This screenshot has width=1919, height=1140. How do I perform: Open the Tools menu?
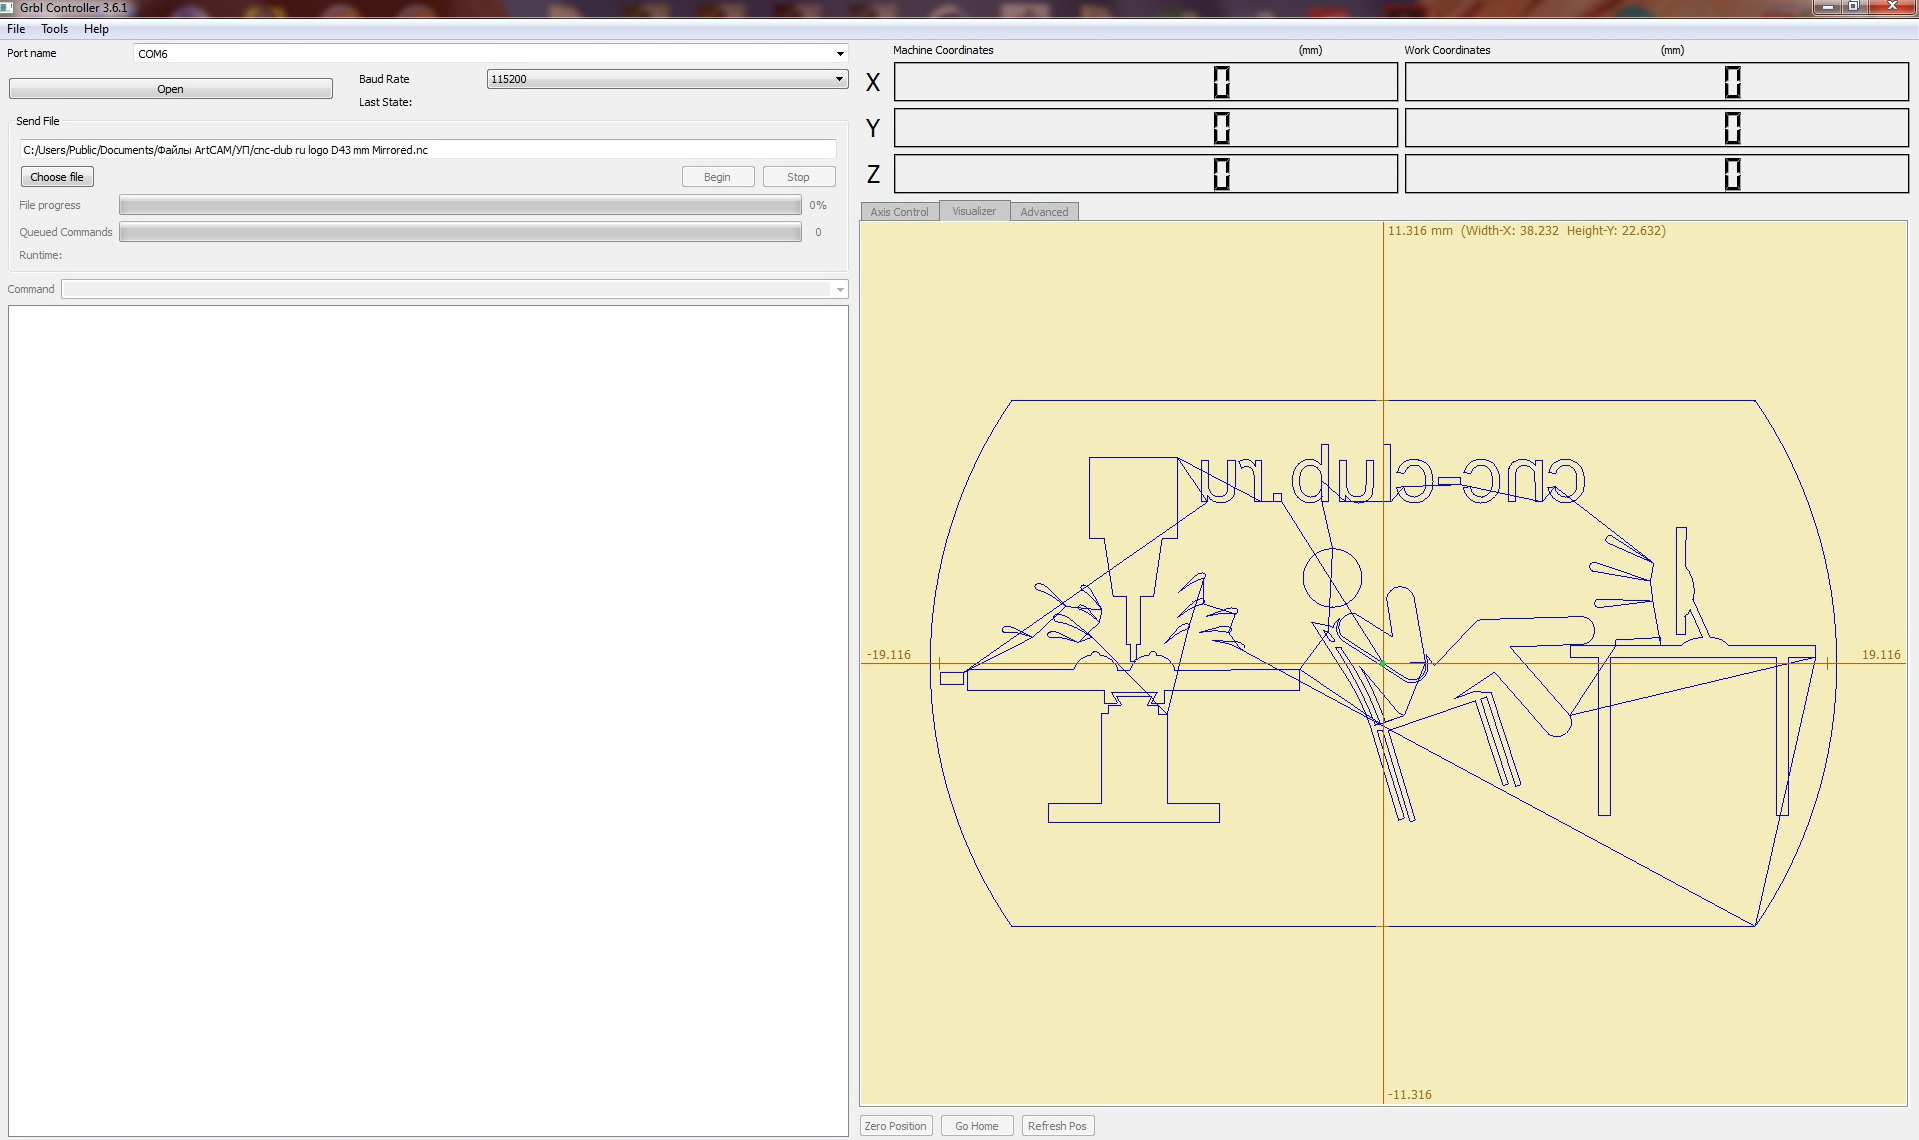54,29
